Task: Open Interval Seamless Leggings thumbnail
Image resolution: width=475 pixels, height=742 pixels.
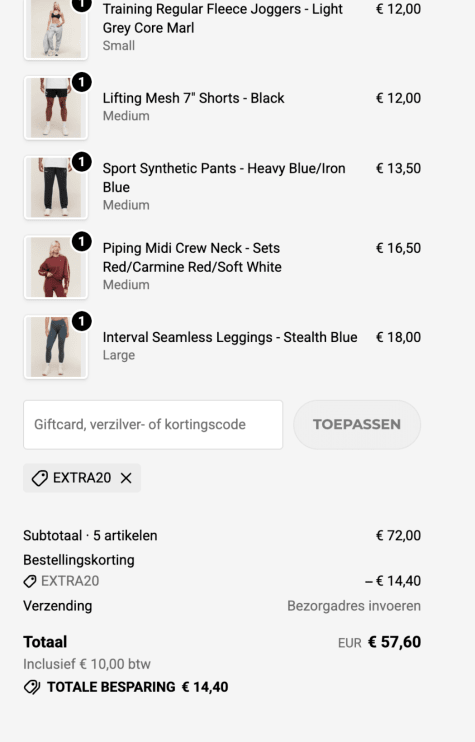Action: (x=56, y=347)
